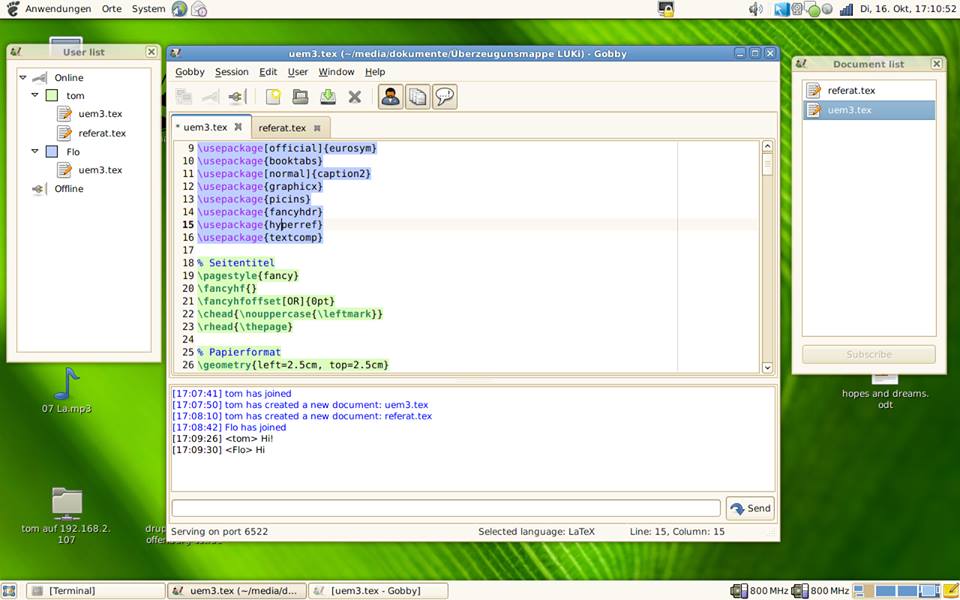Select referat.tex in the Document list
This screenshot has width=960, height=600.
coord(851,91)
